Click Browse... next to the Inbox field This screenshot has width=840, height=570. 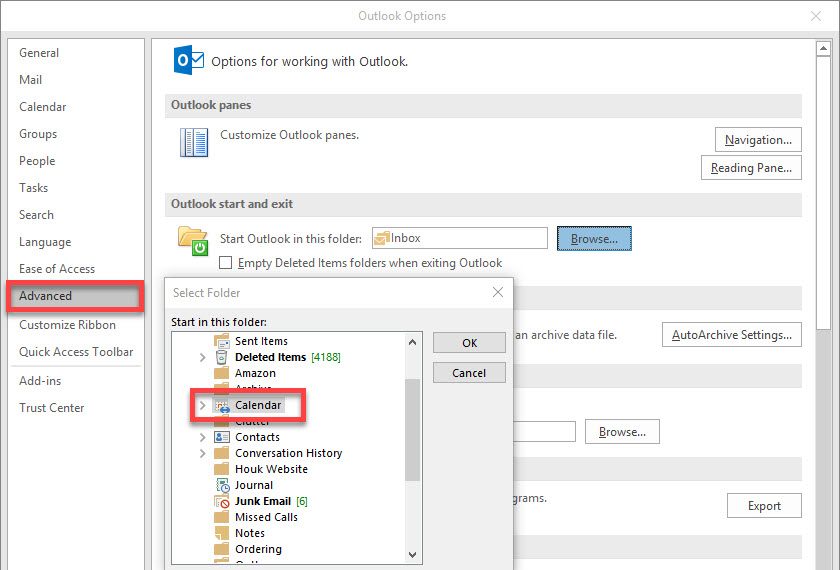click(x=594, y=238)
